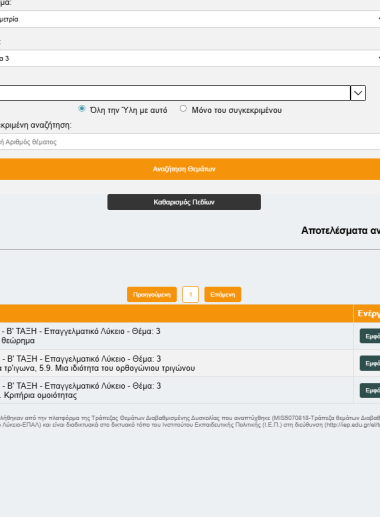Screen dimensions: 380x517
Task: Open the Γεωμετρία subject dropdown
Action: [190, 19]
